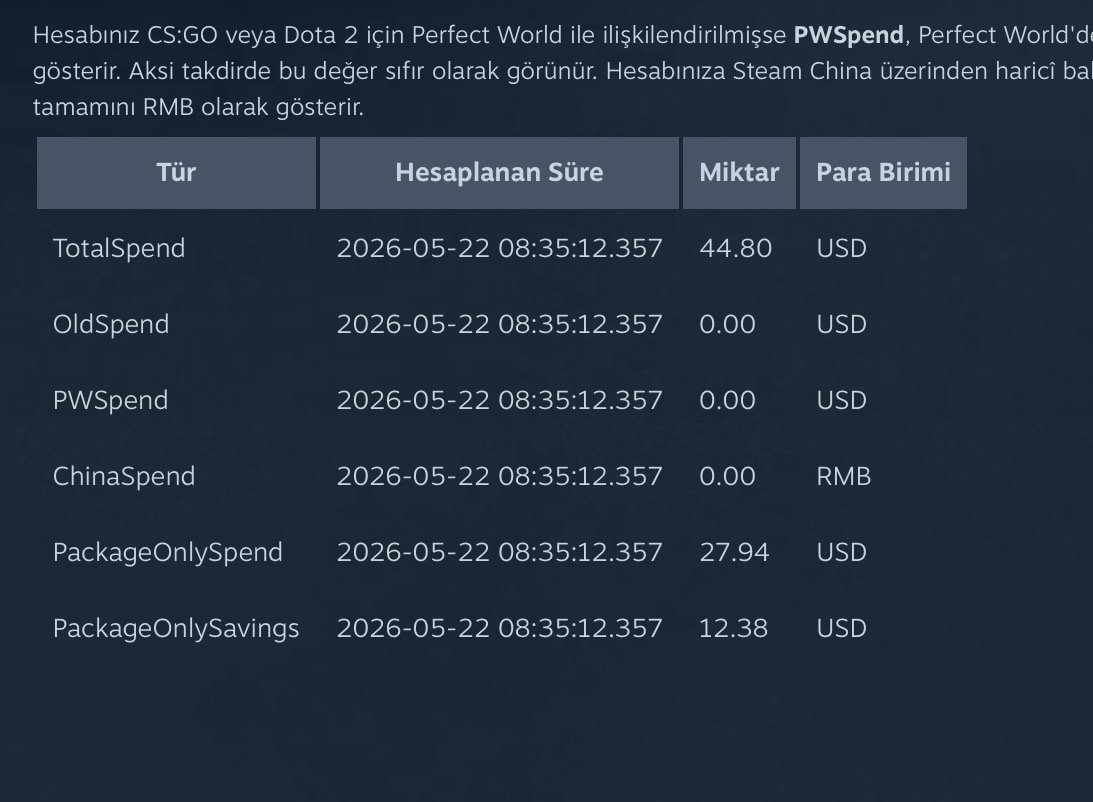Click the Para Birimi column header
The height and width of the screenshot is (802, 1093).
tap(883, 173)
